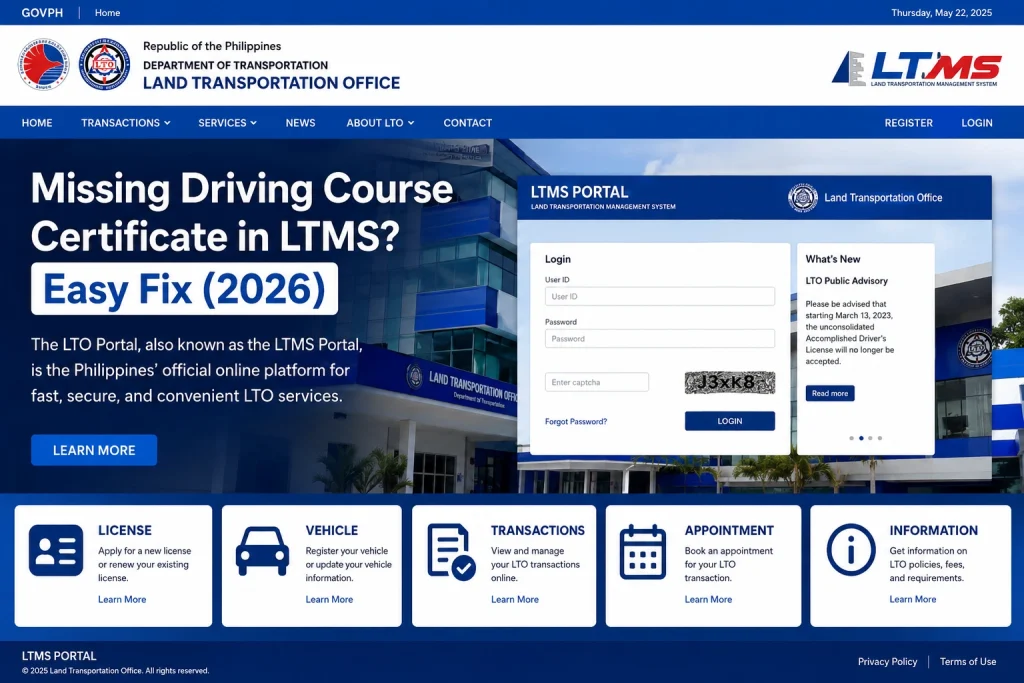1024x683 pixels.
Task: Click in the Enter captcha field
Action: pos(596,382)
